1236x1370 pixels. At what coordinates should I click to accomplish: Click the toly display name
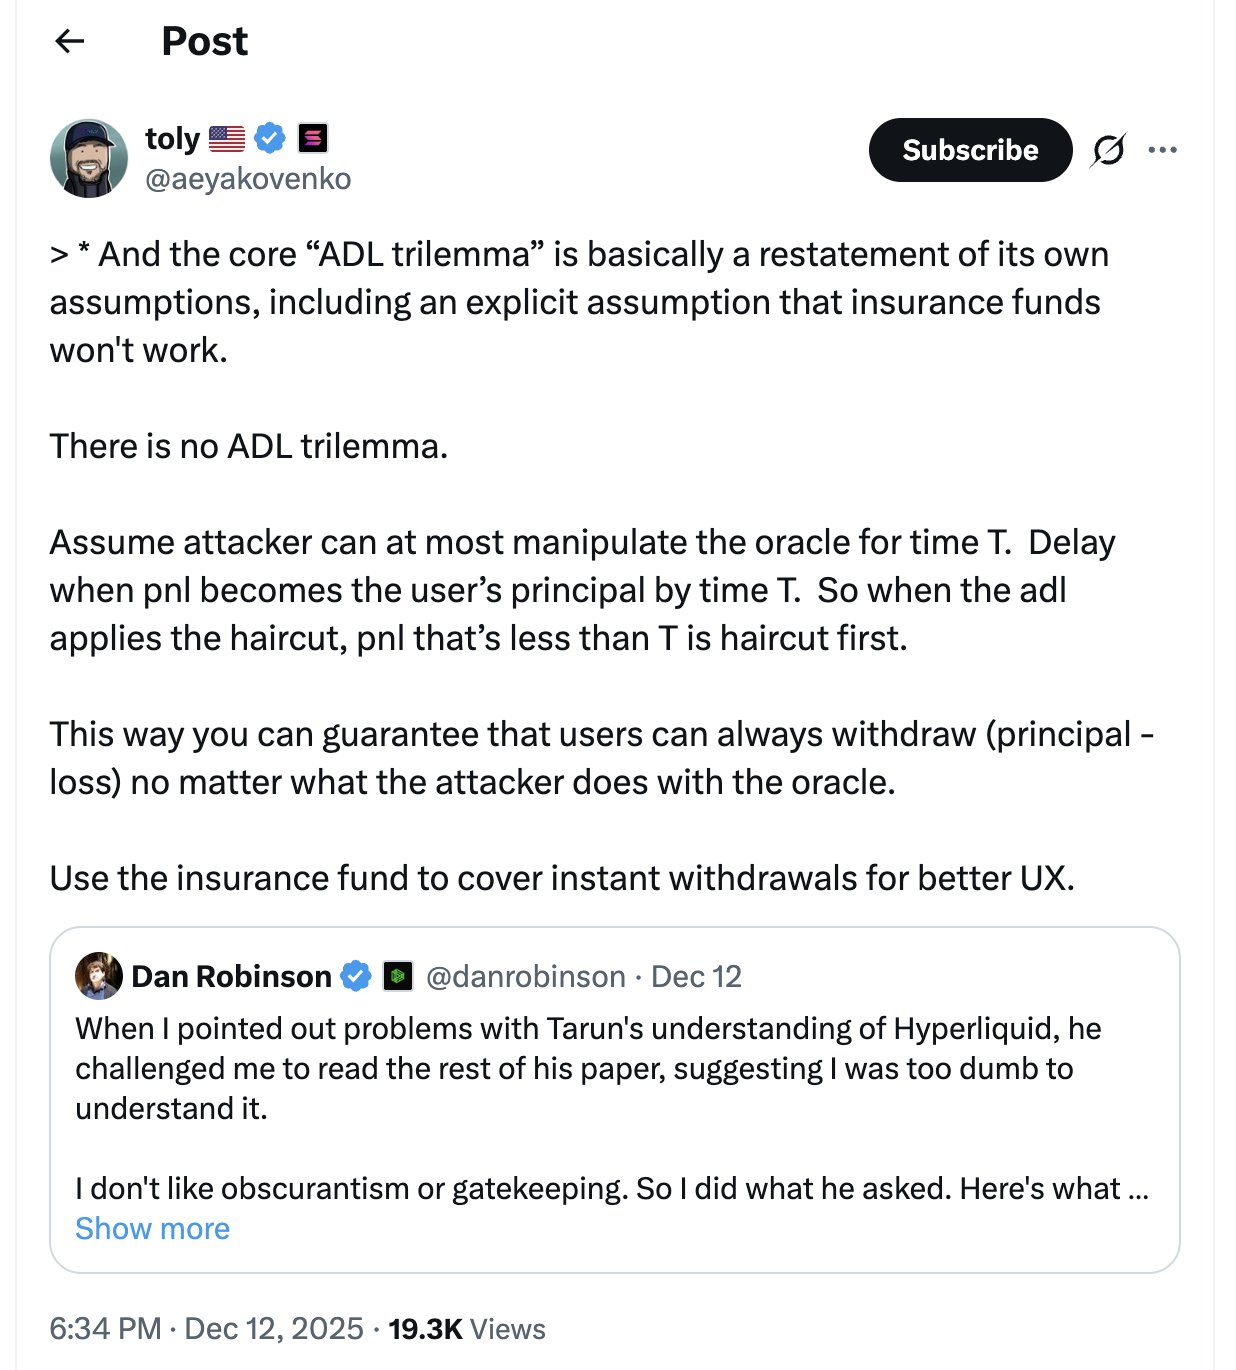click(x=172, y=138)
